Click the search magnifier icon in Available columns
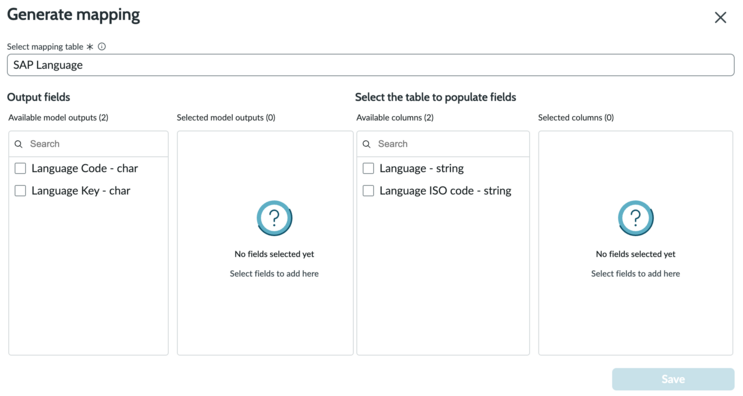Screen dimensions: 743x396 coord(366,144)
